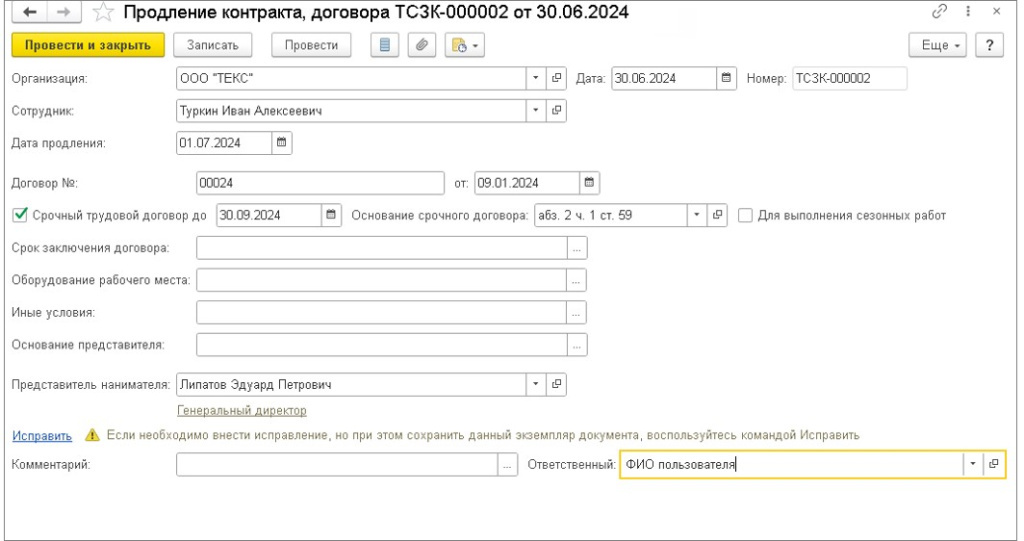1024x541 pixels.
Task: Enable Для выполнения сезонных работ checkbox
Action: tap(745, 214)
